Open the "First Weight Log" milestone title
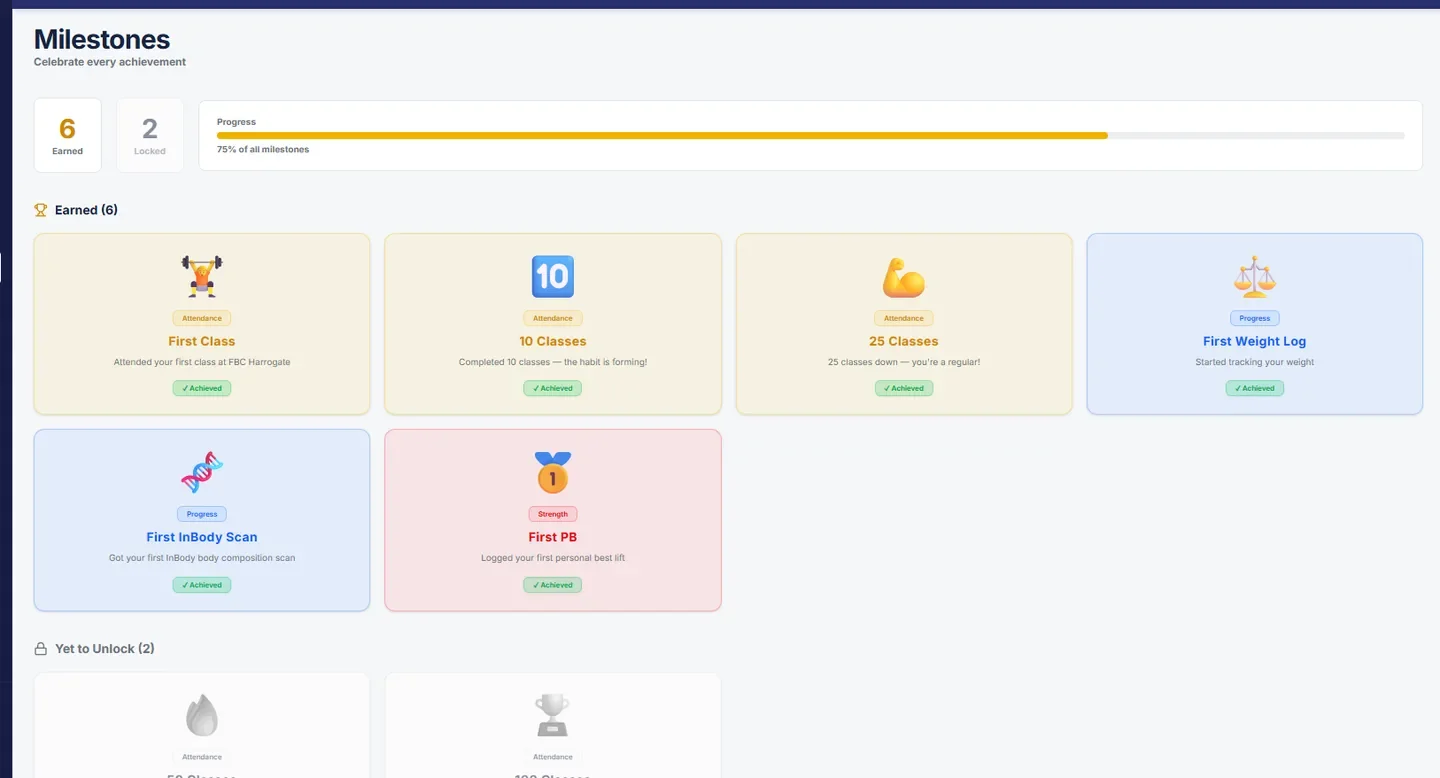 coord(1255,341)
